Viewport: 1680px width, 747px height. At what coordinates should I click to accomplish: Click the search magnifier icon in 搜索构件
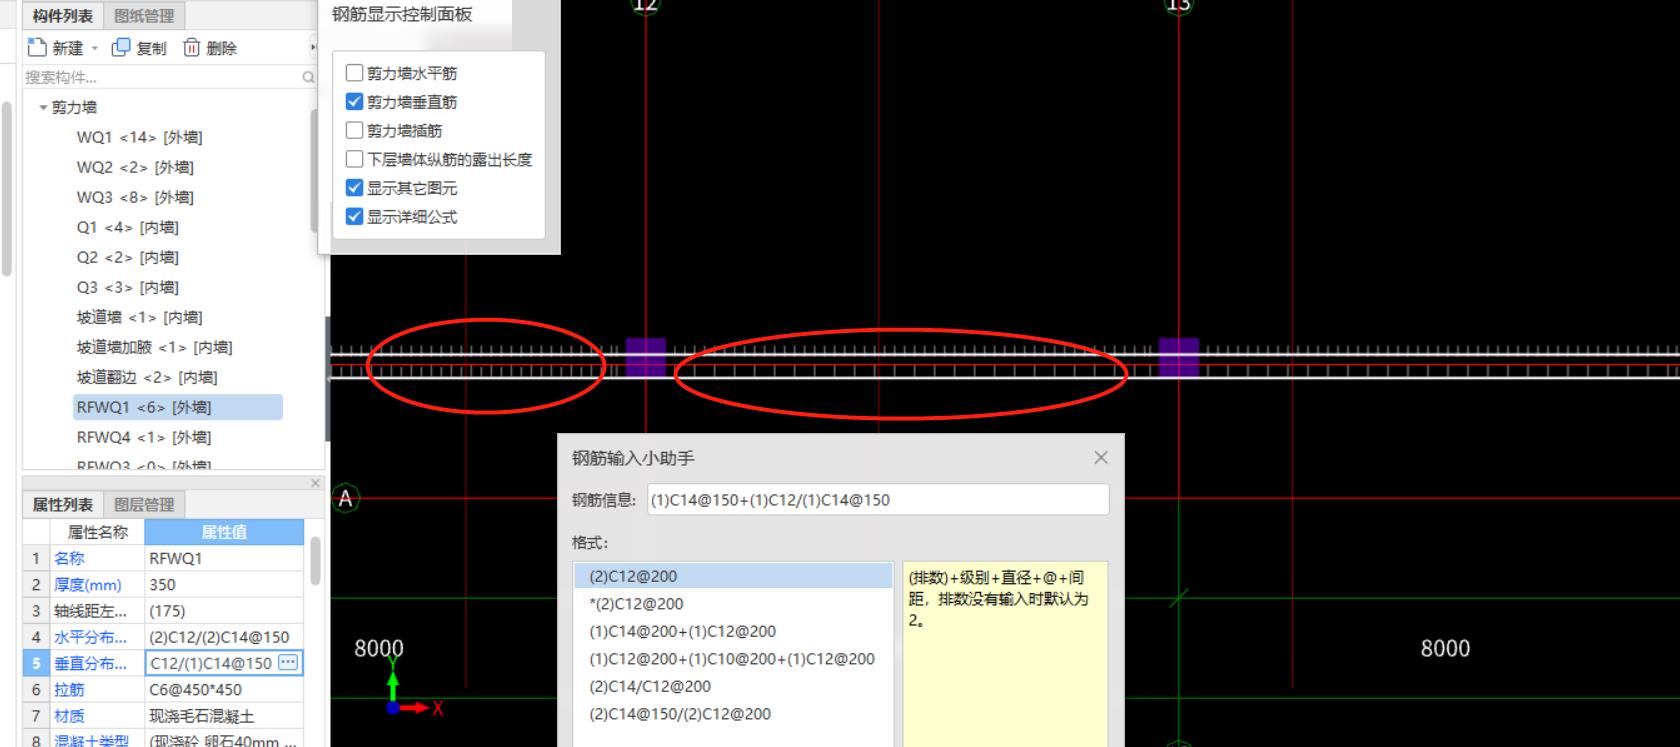click(308, 77)
